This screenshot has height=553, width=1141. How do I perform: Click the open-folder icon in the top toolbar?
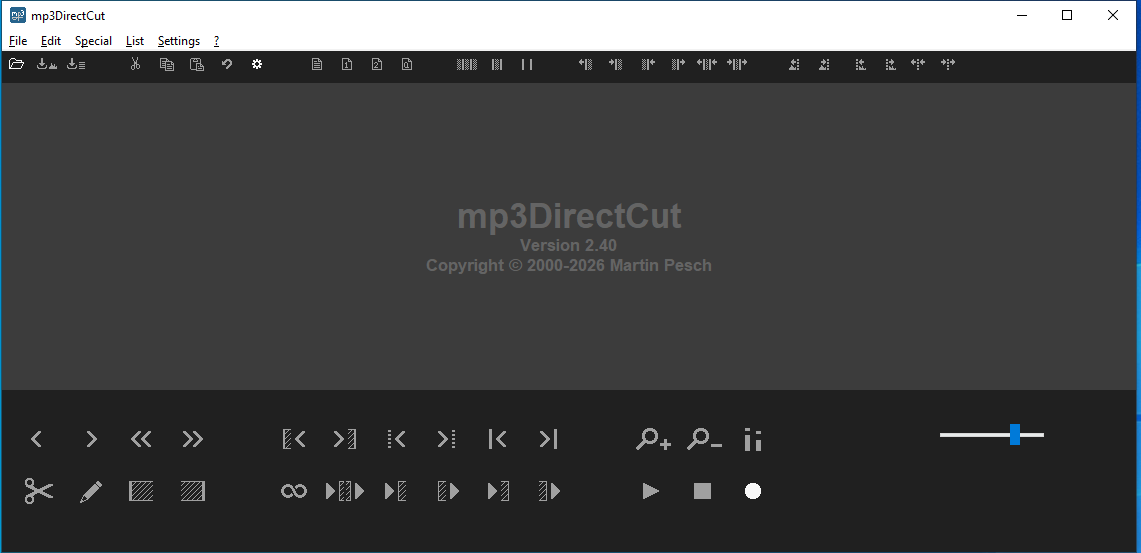click(x=16, y=64)
